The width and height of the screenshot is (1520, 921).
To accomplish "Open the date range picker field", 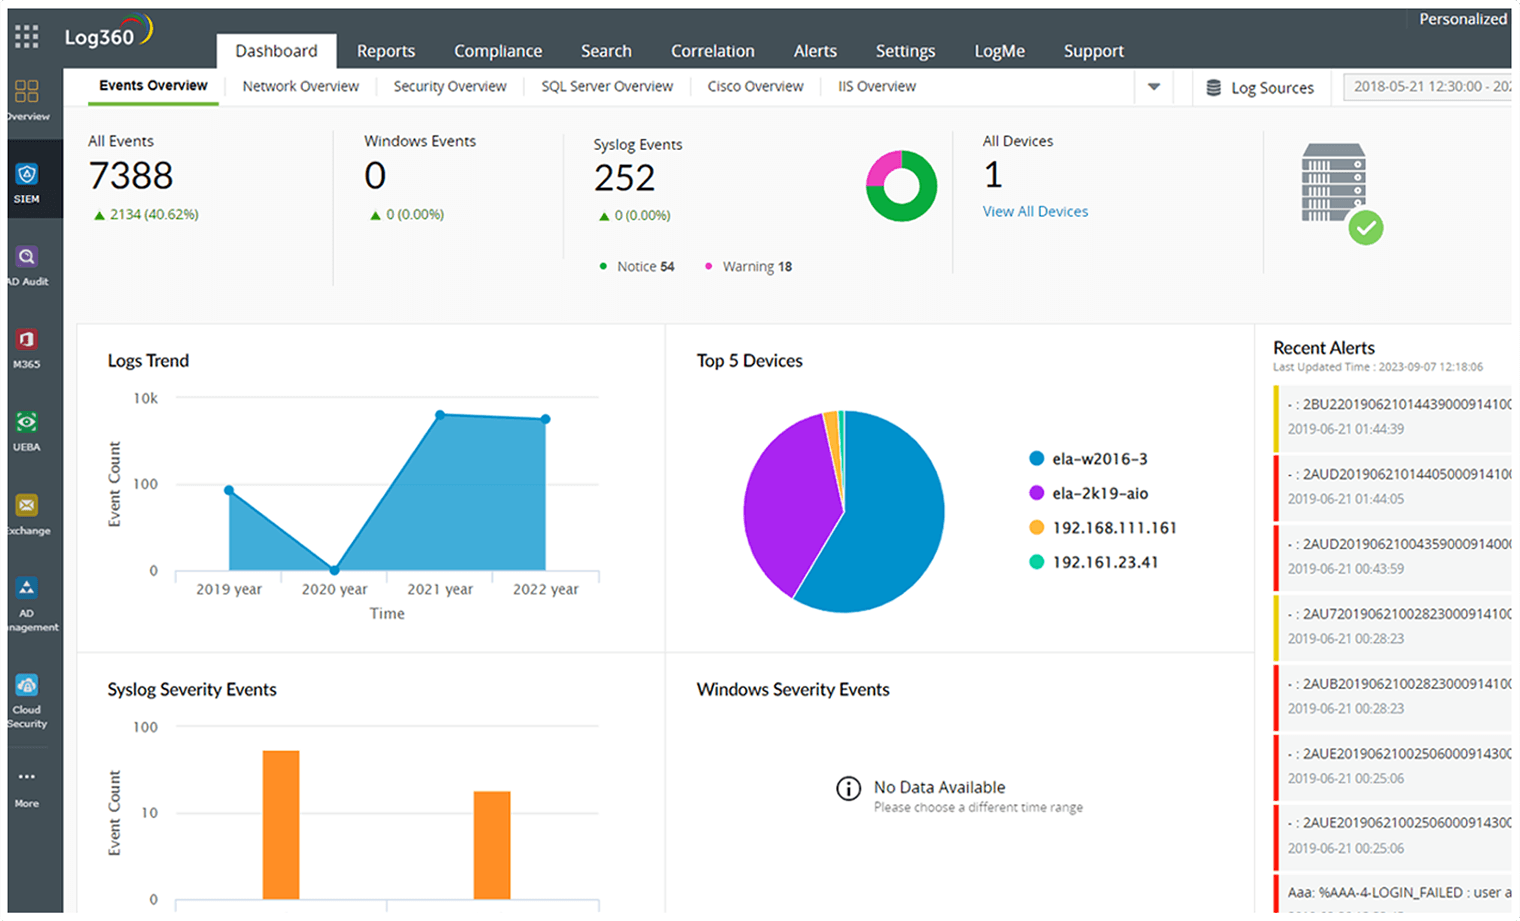I will click(x=1428, y=87).
